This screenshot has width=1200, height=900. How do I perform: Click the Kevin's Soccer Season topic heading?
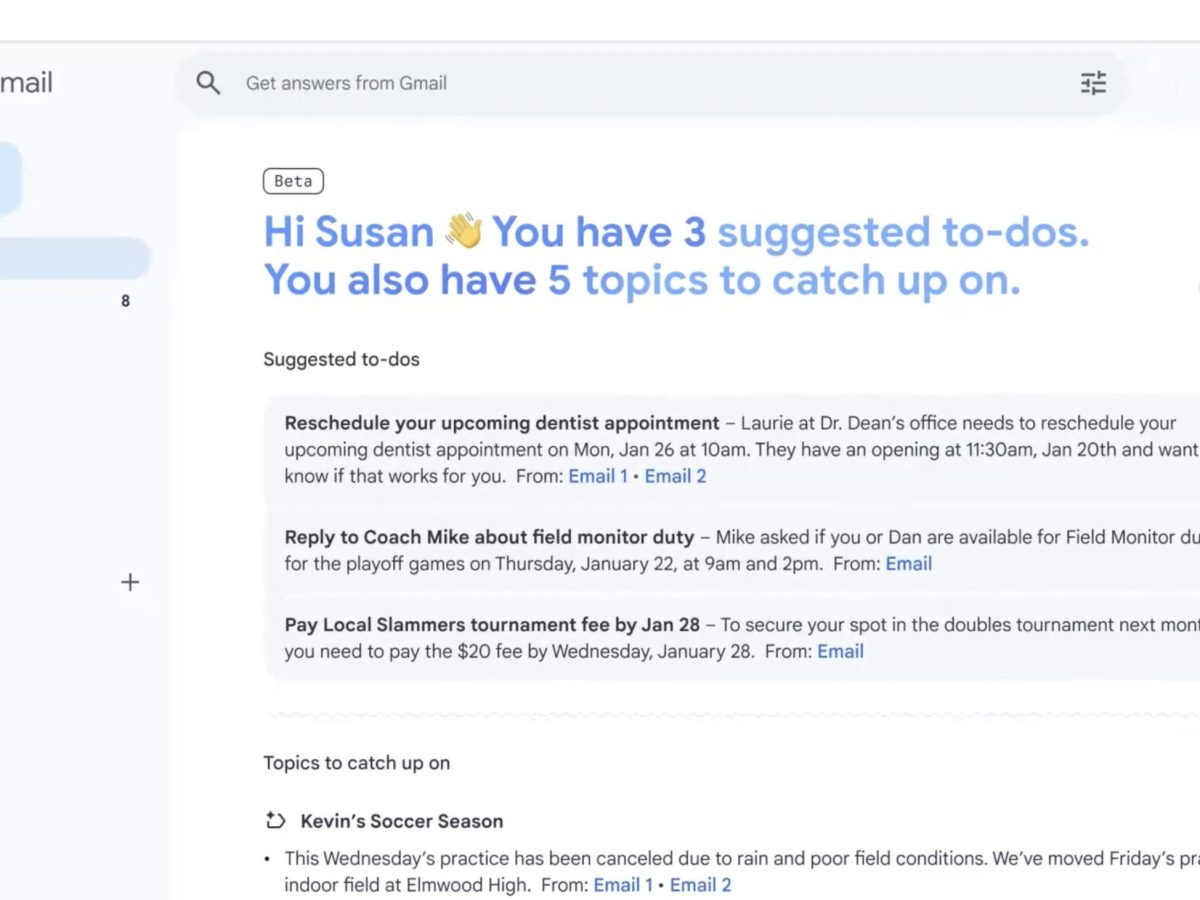[401, 821]
